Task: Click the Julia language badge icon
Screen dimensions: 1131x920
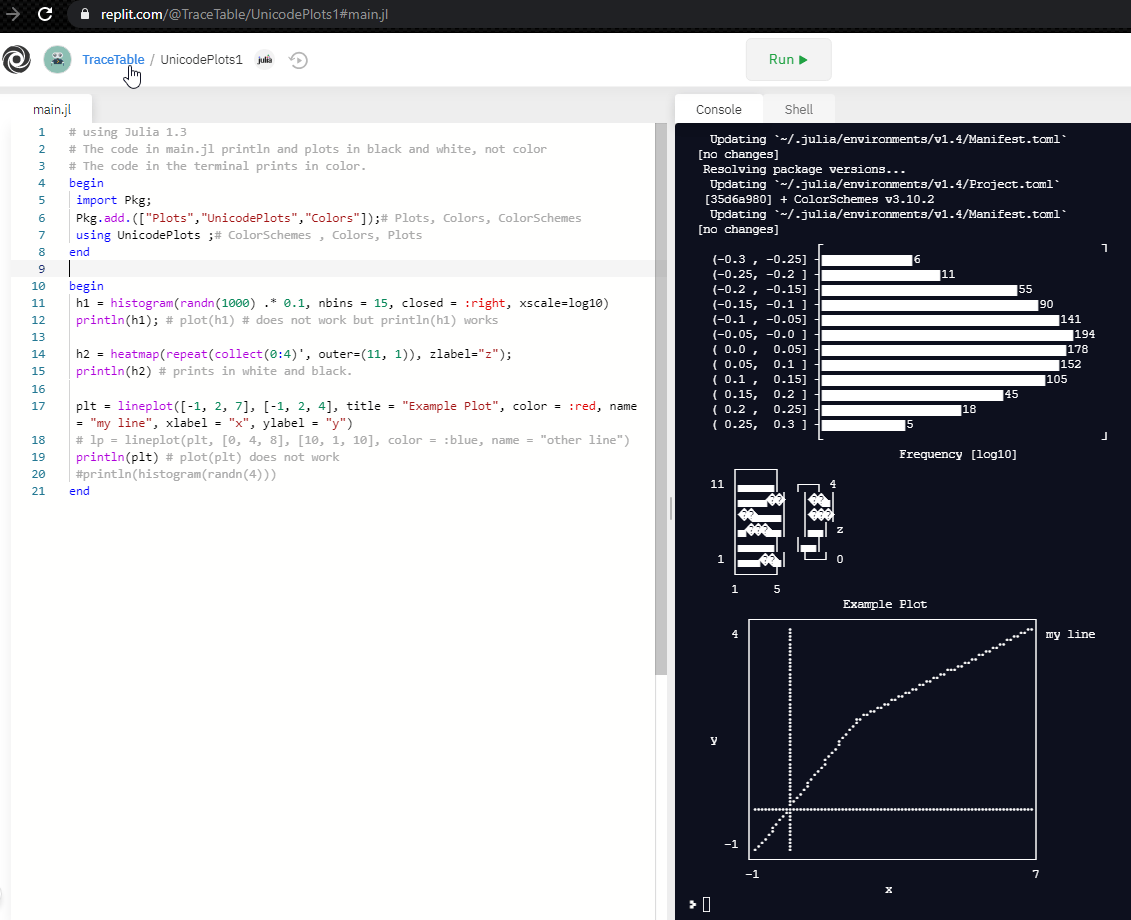Action: coord(265,60)
